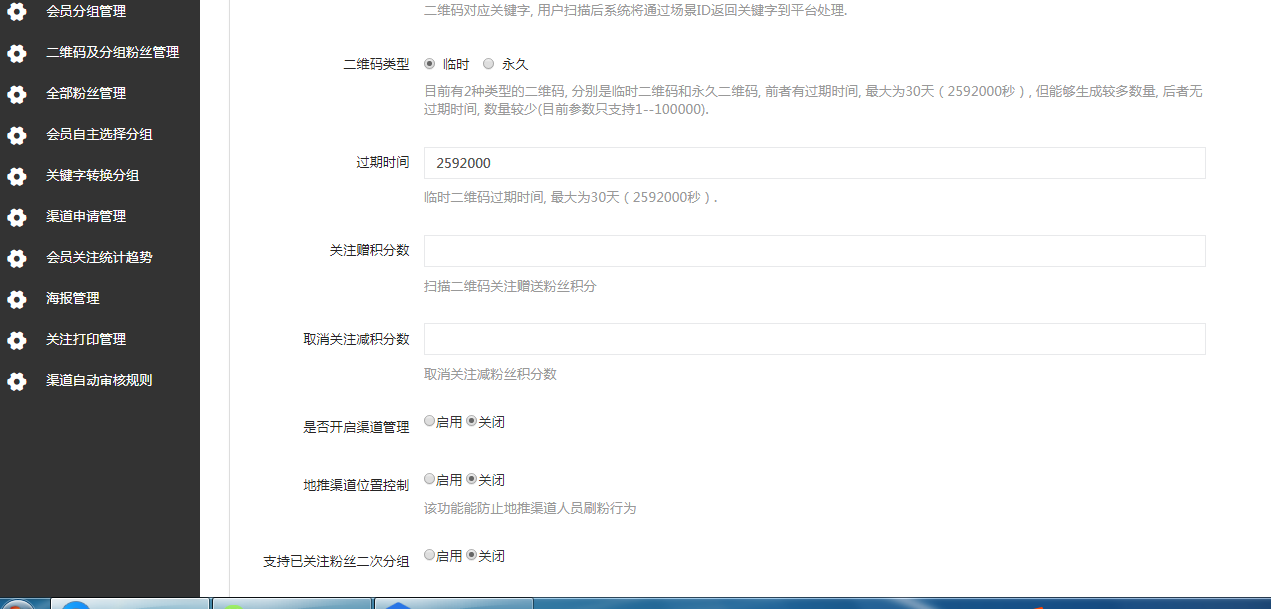Click the hint text 取消关注减粉丝积分数

(x=490, y=374)
